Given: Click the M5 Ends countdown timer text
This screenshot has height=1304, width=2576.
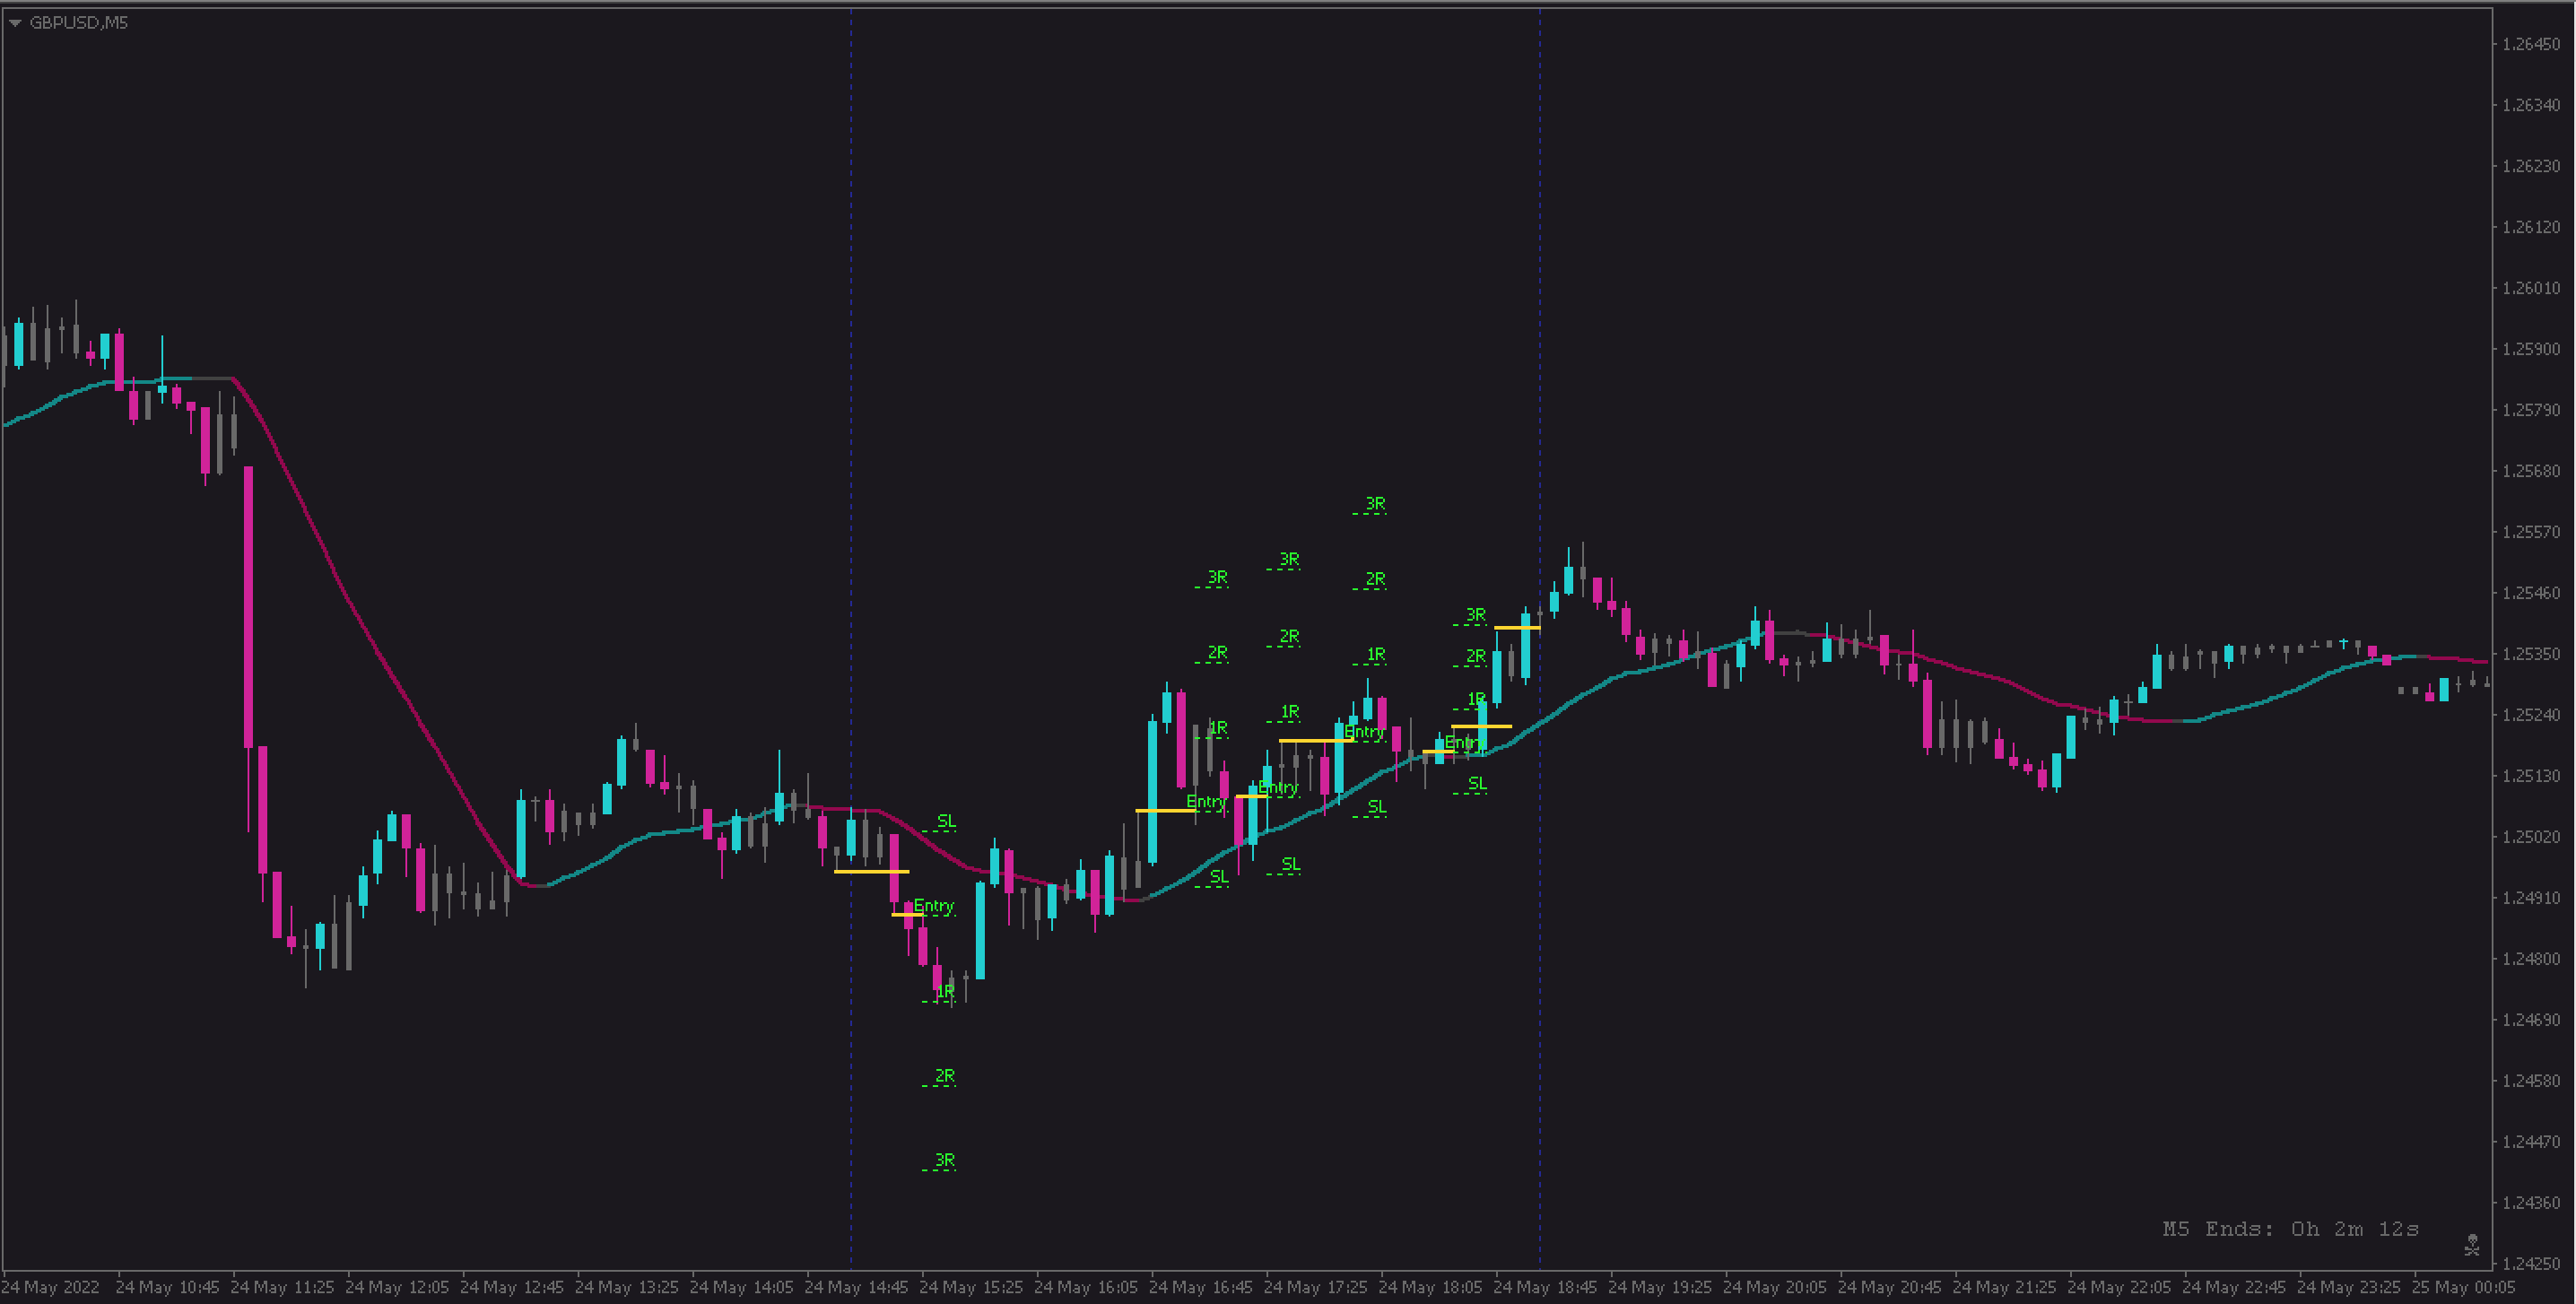Looking at the screenshot, I should click(2290, 1229).
